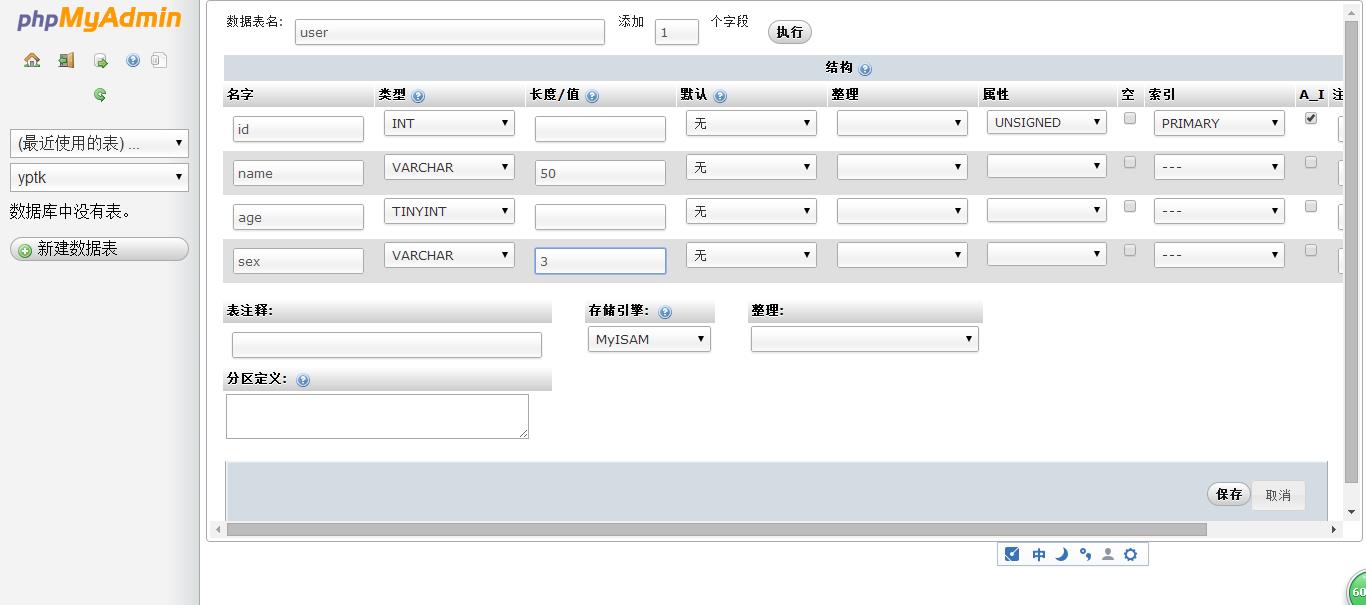
Task: Click the length field for age row
Action: (600, 217)
